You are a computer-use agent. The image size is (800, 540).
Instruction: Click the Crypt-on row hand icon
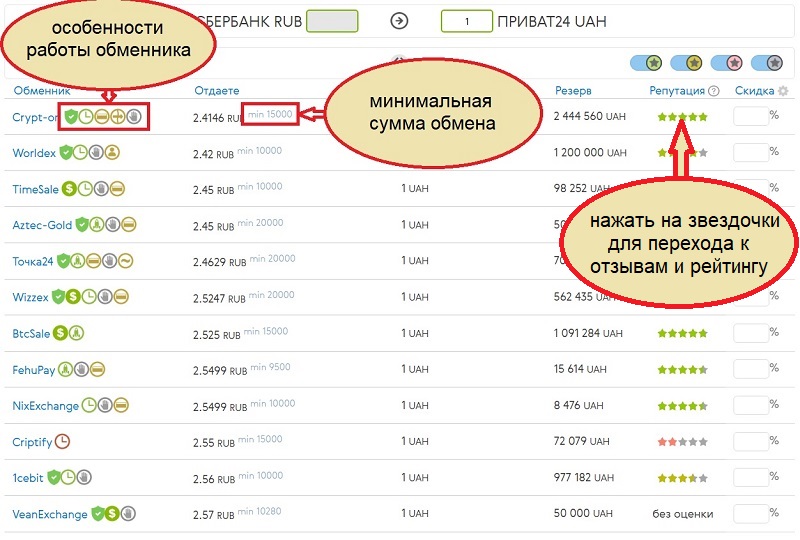point(134,117)
